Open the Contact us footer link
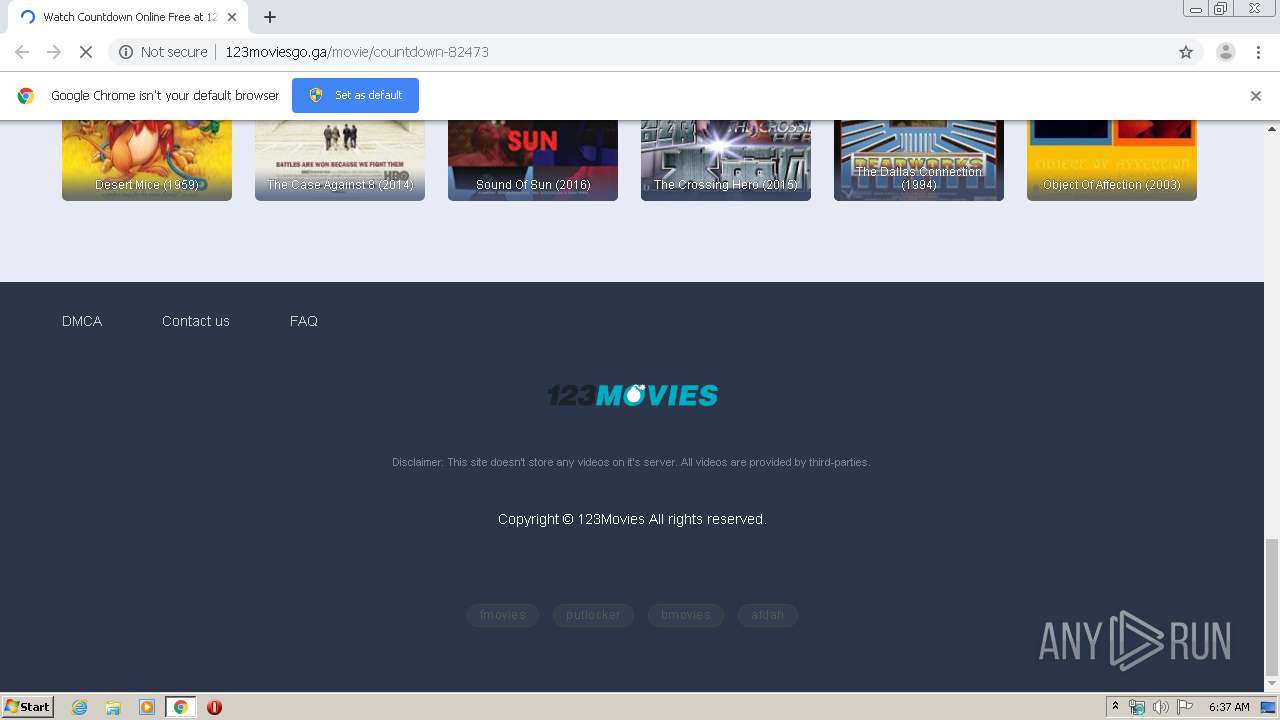The width and height of the screenshot is (1280, 720). pyautogui.click(x=196, y=321)
